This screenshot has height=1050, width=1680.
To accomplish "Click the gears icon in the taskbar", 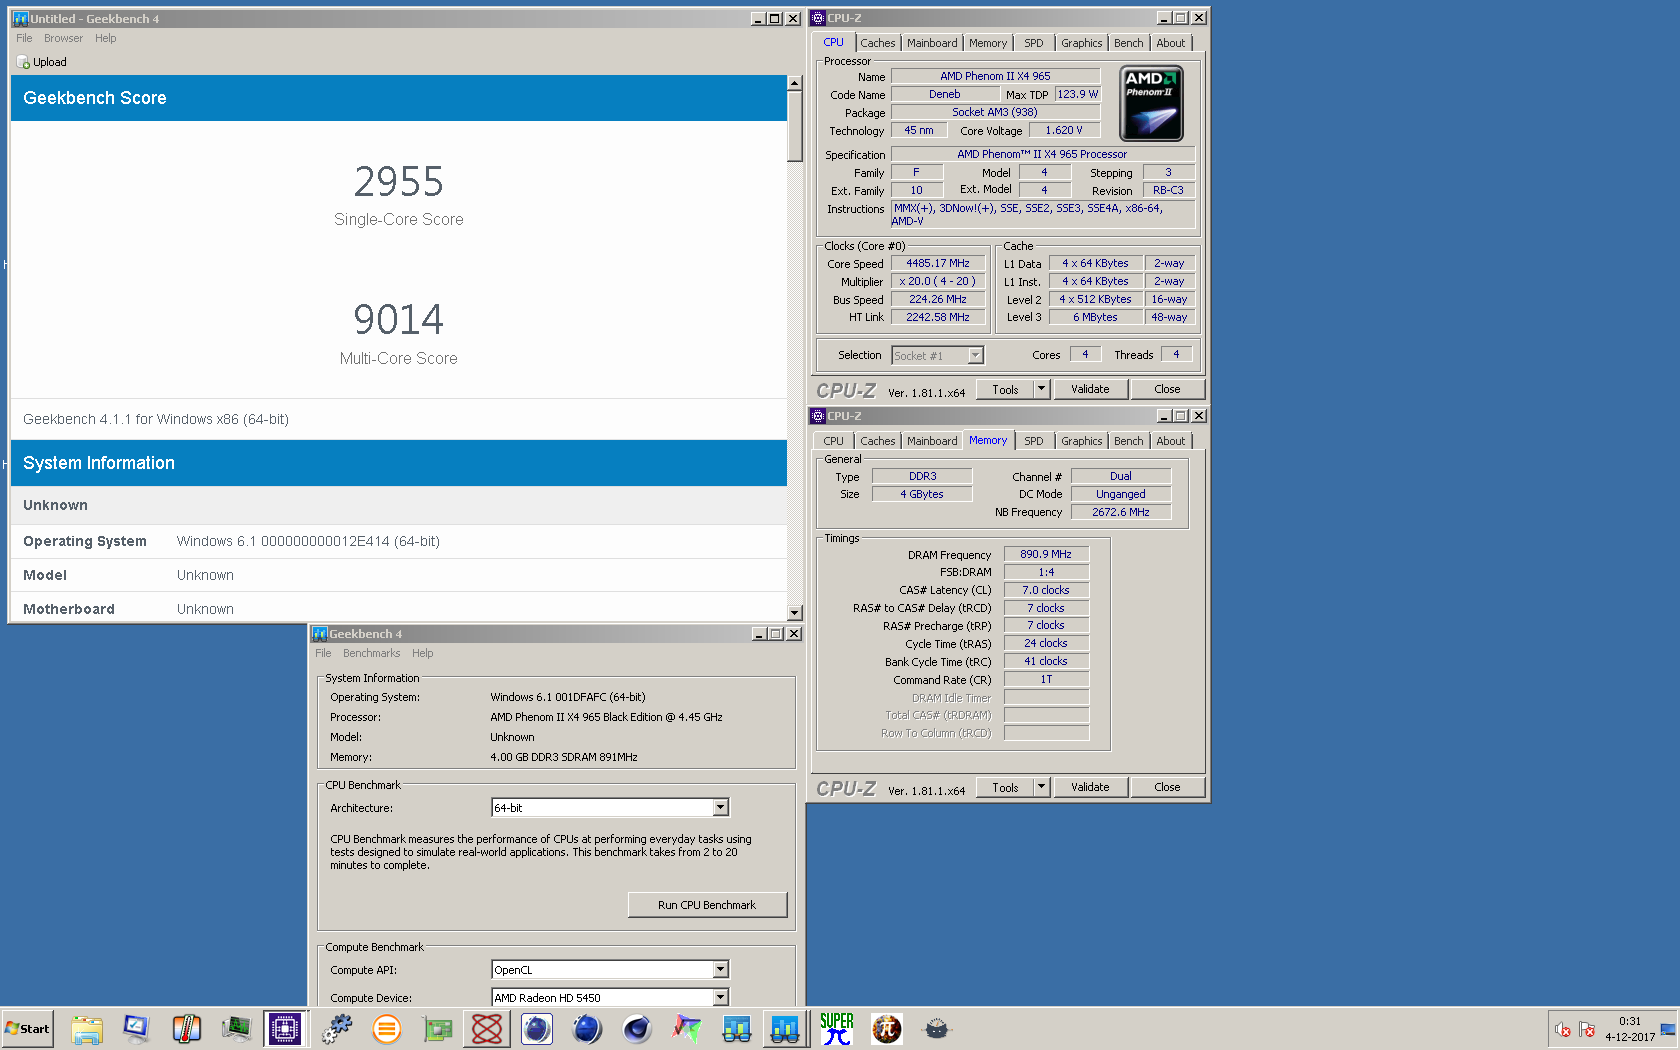I will (337, 1029).
